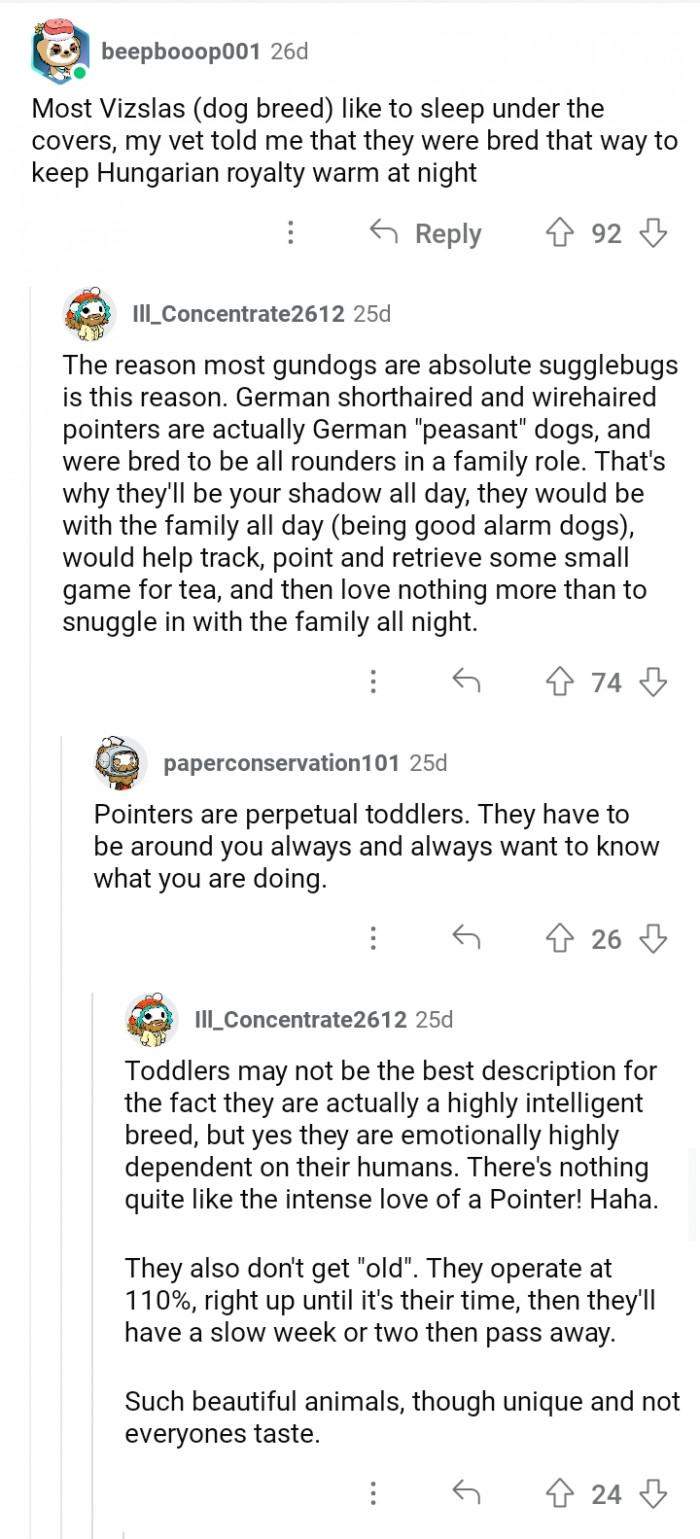
Task: Upvote the perpetual toddlers comment
Action: point(558,939)
